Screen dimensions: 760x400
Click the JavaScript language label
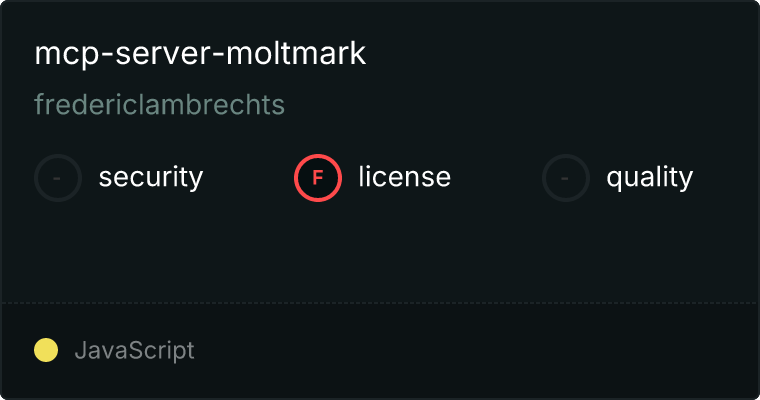134,350
